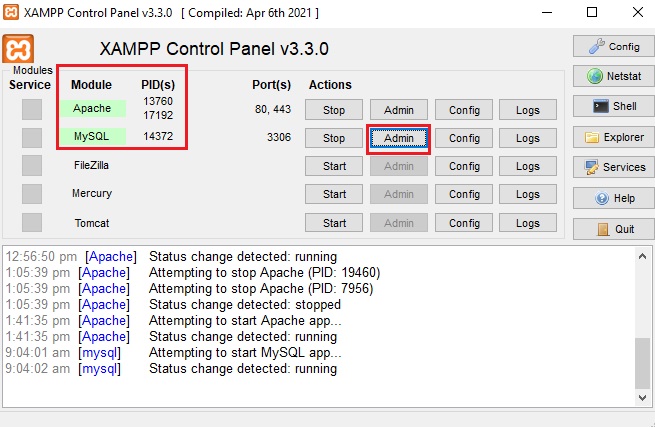View Apache Logs
Viewport: 655px width, 427px height.
click(x=528, y=110)
